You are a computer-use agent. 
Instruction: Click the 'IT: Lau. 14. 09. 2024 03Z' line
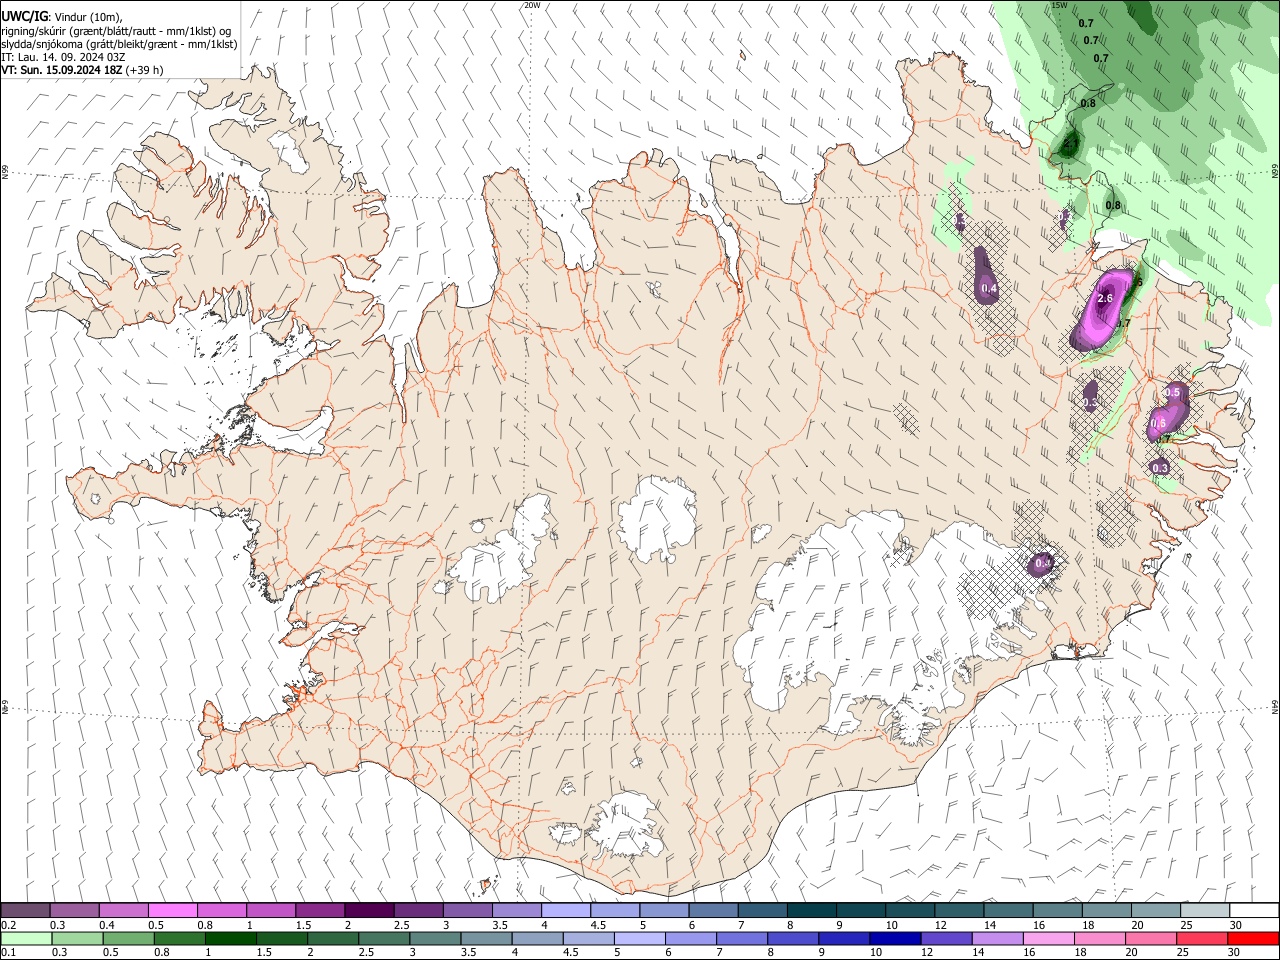tap(64, 57)
